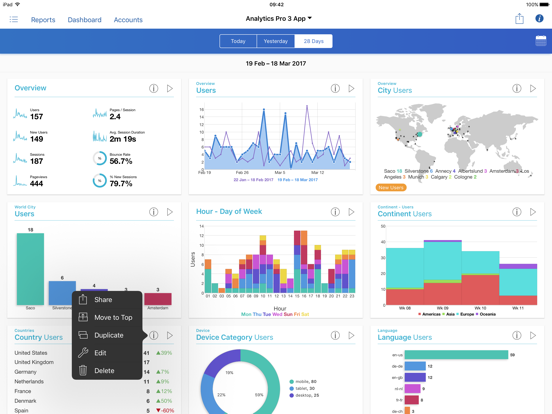Select the Yesterday date range
Screen dimensions: 552x414
[276, 41]
